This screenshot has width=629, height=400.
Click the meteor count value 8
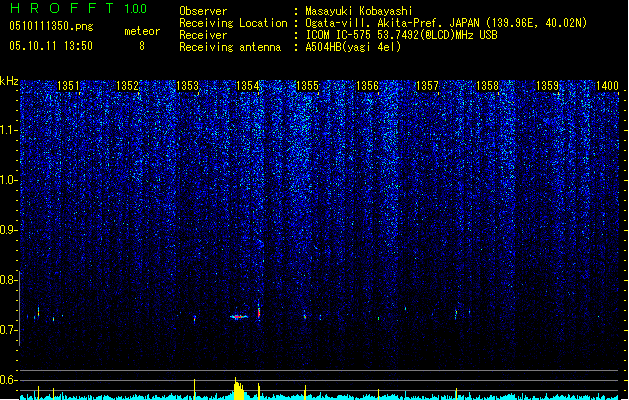142,46
